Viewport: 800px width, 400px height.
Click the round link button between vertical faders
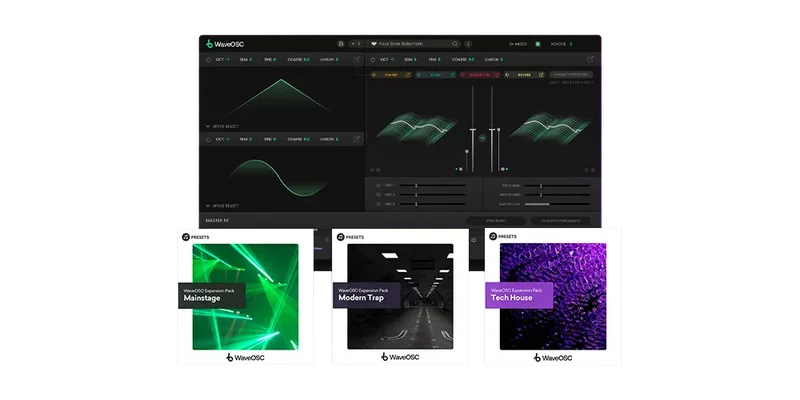click(482, 138)
